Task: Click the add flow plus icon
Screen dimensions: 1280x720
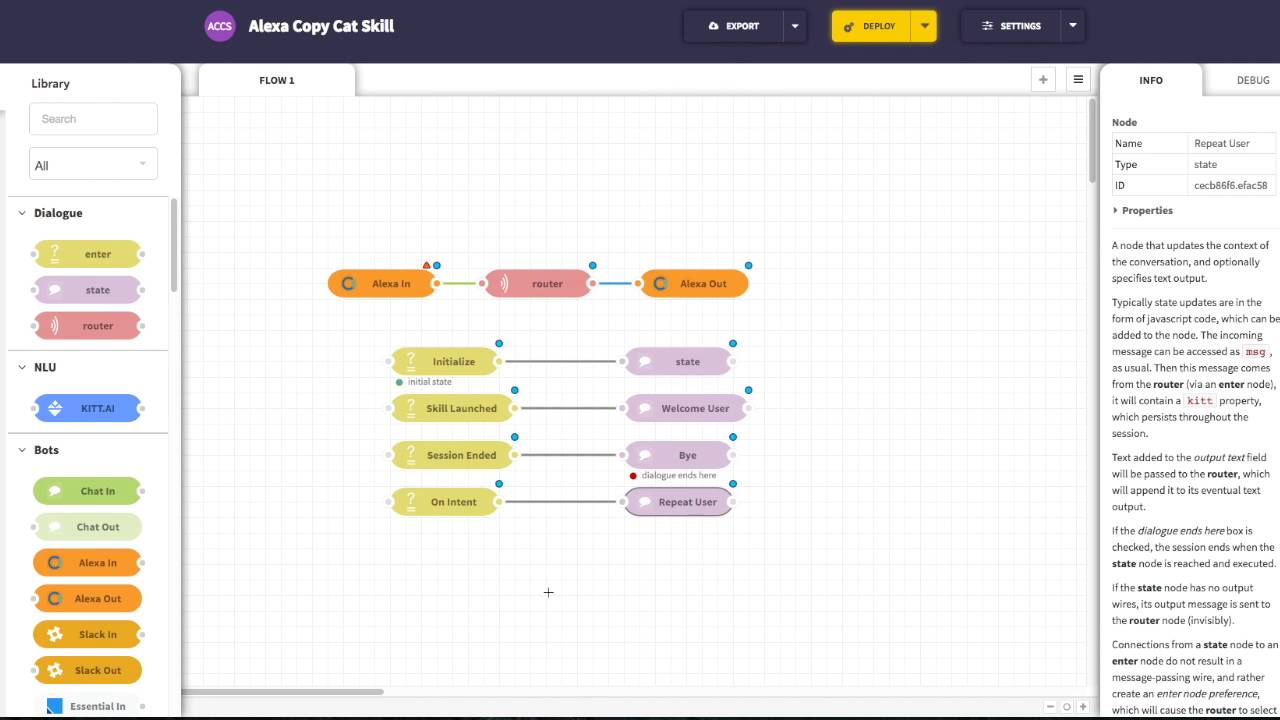Action: [1043, 80]
